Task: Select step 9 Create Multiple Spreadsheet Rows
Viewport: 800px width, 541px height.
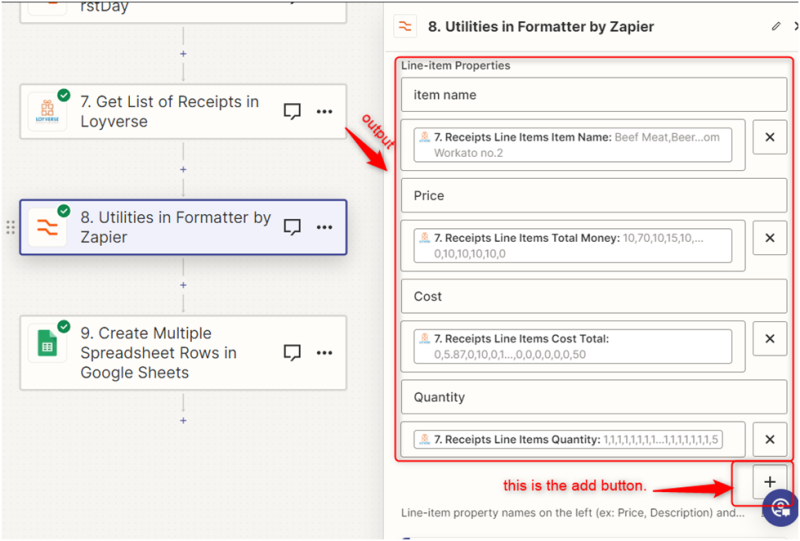Action: tap(160, 352)
